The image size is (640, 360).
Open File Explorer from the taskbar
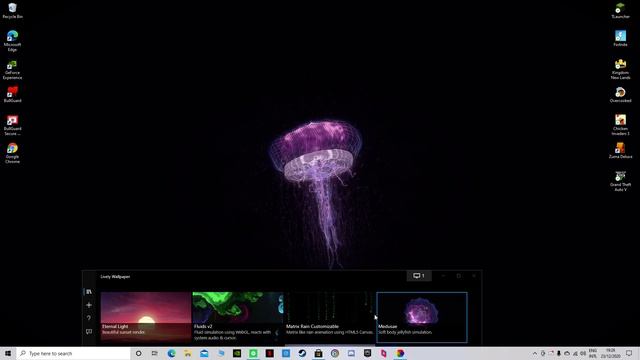pos(188,353)
